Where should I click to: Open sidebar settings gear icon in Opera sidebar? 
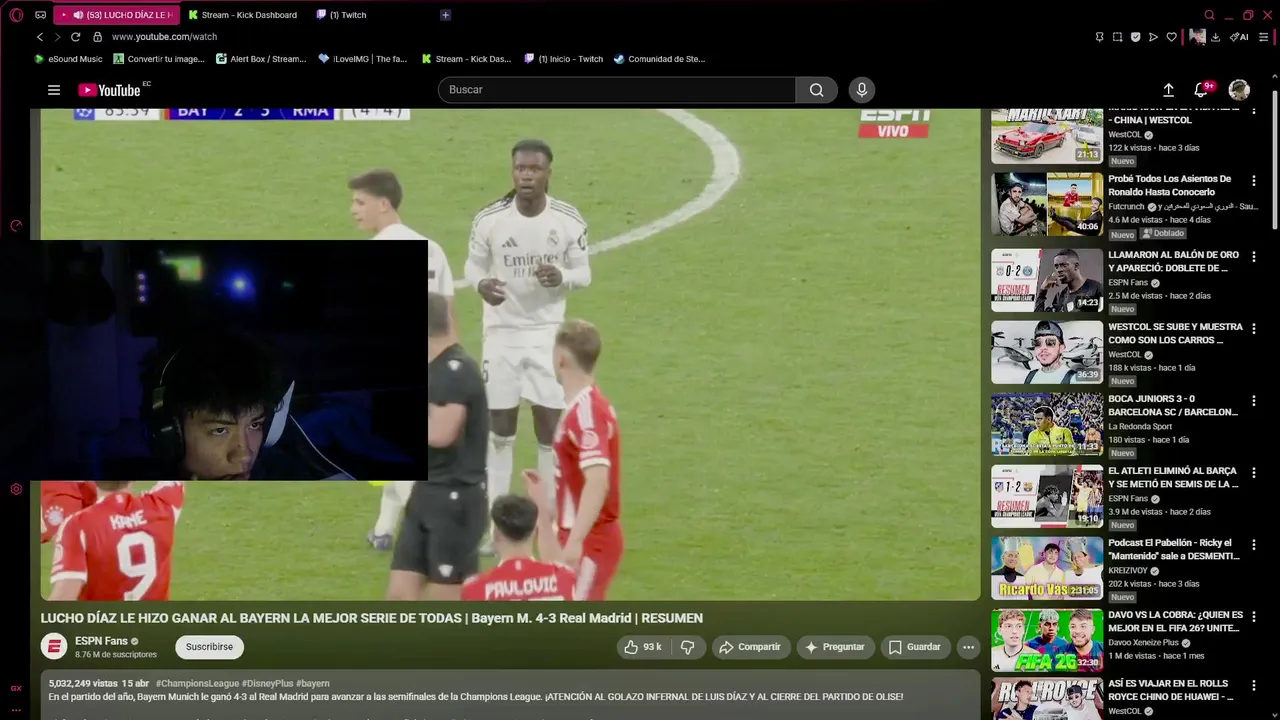pyautogui.click(x=16, y=489)
